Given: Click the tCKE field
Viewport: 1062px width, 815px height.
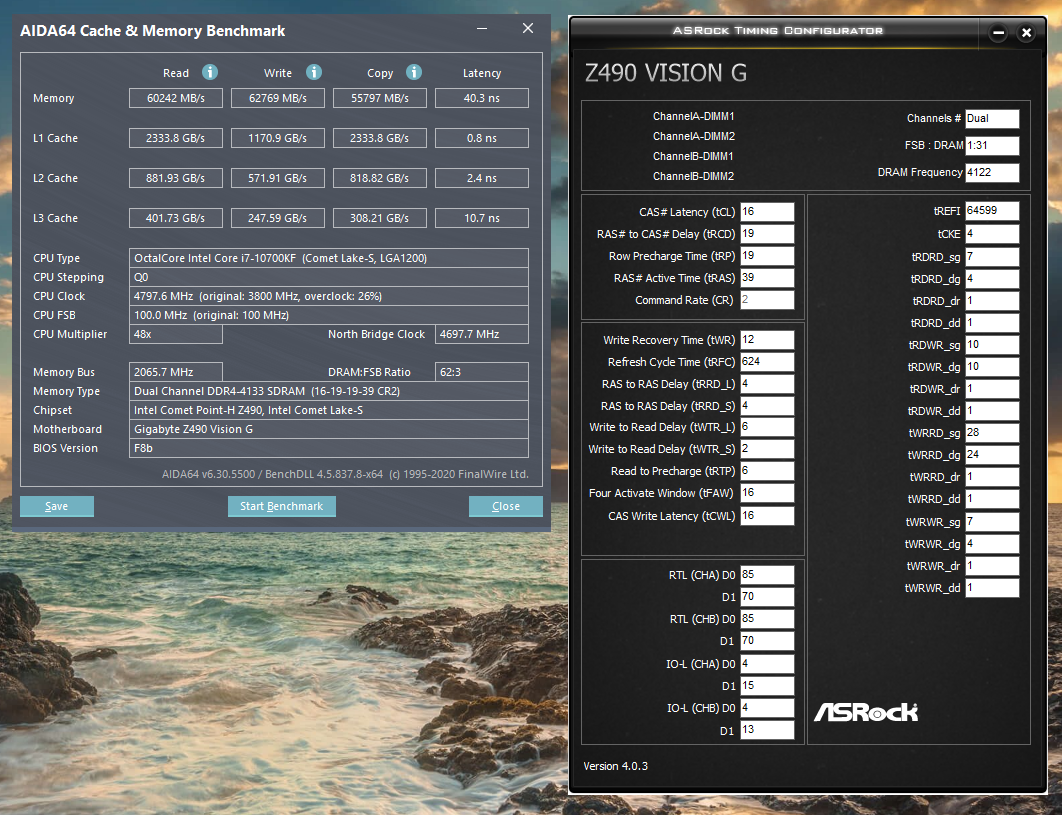Looking at the screenshot, I should (992, 234).
